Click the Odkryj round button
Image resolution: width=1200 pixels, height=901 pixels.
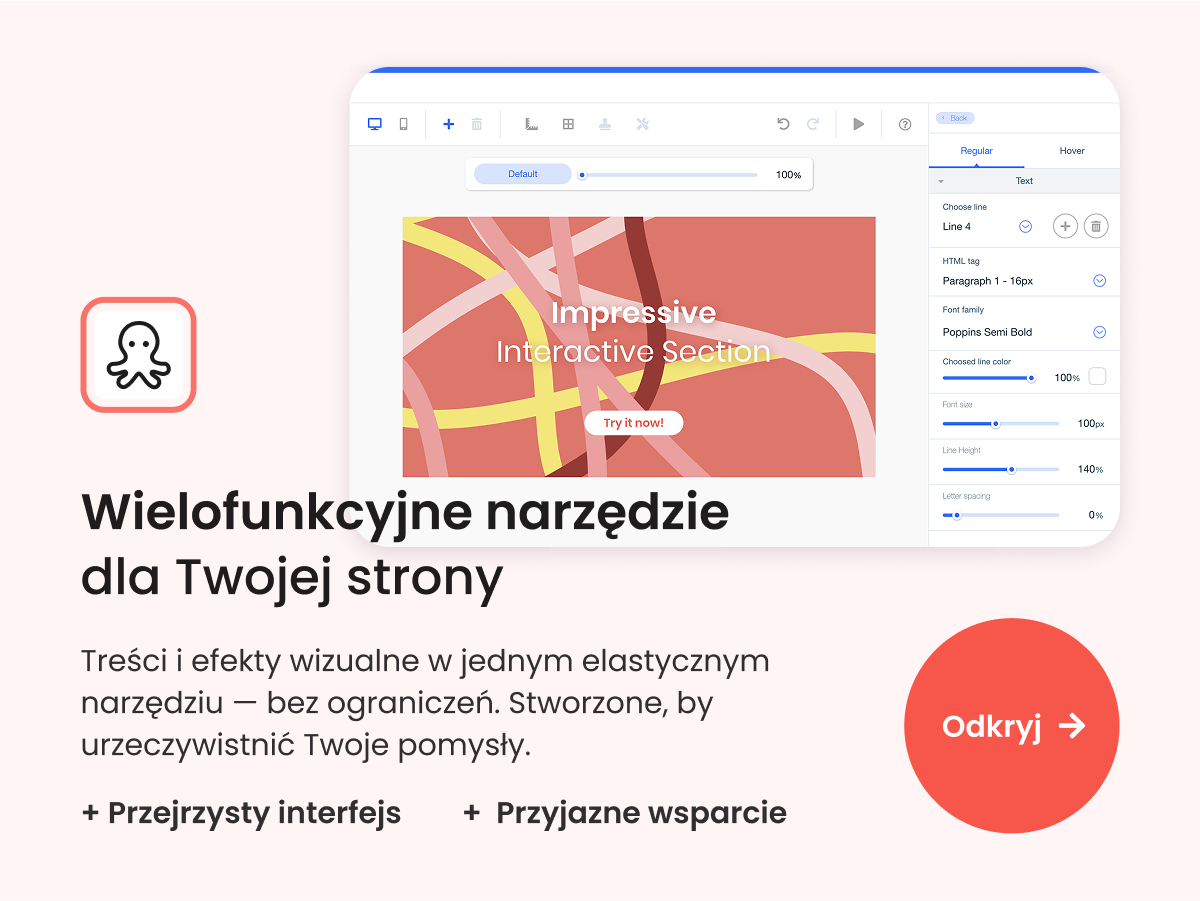(1012, 726)
